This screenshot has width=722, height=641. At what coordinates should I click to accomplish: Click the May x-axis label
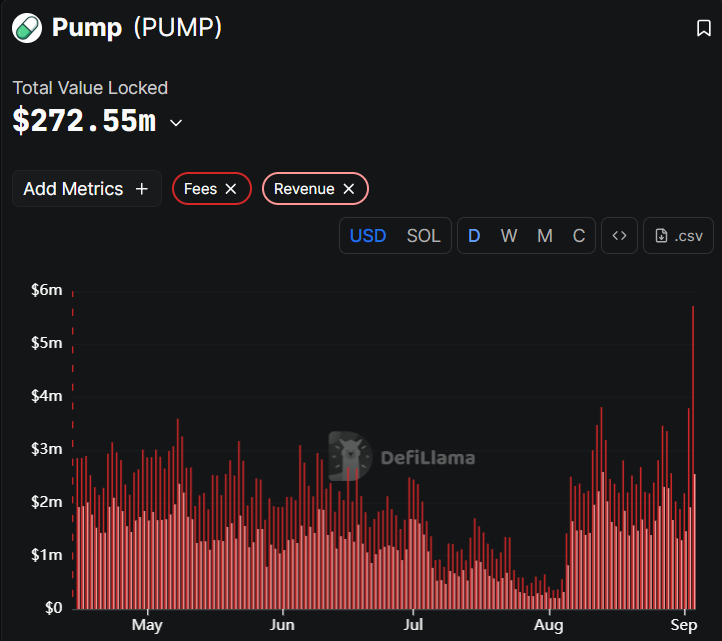(147, 625)
